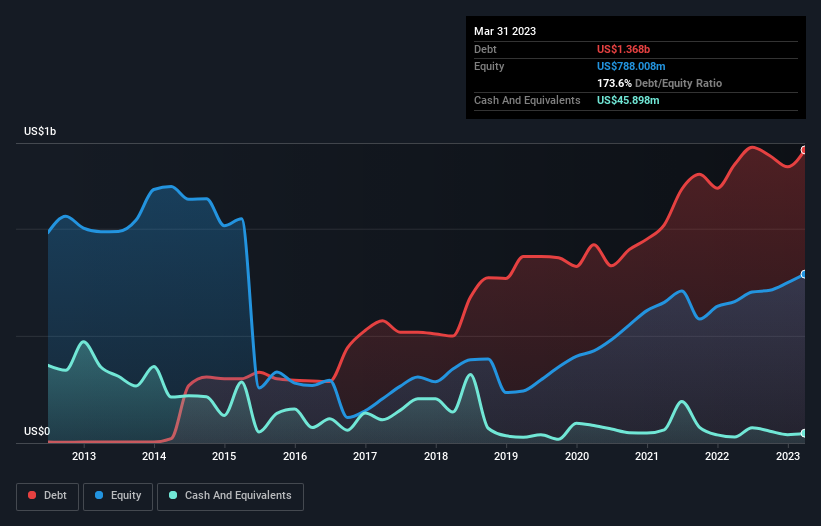This screenshot has width=821, height=526.
Task: Click the US$45.898m cash value
Action: coord(628,100)
